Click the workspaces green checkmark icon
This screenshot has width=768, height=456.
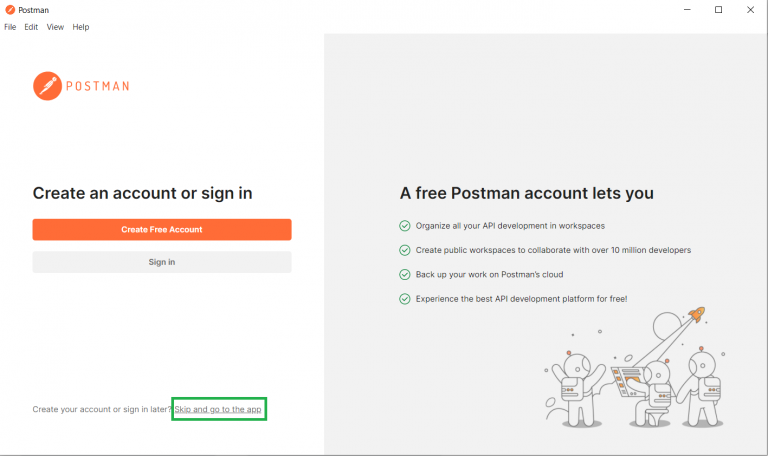click(405, 226)
